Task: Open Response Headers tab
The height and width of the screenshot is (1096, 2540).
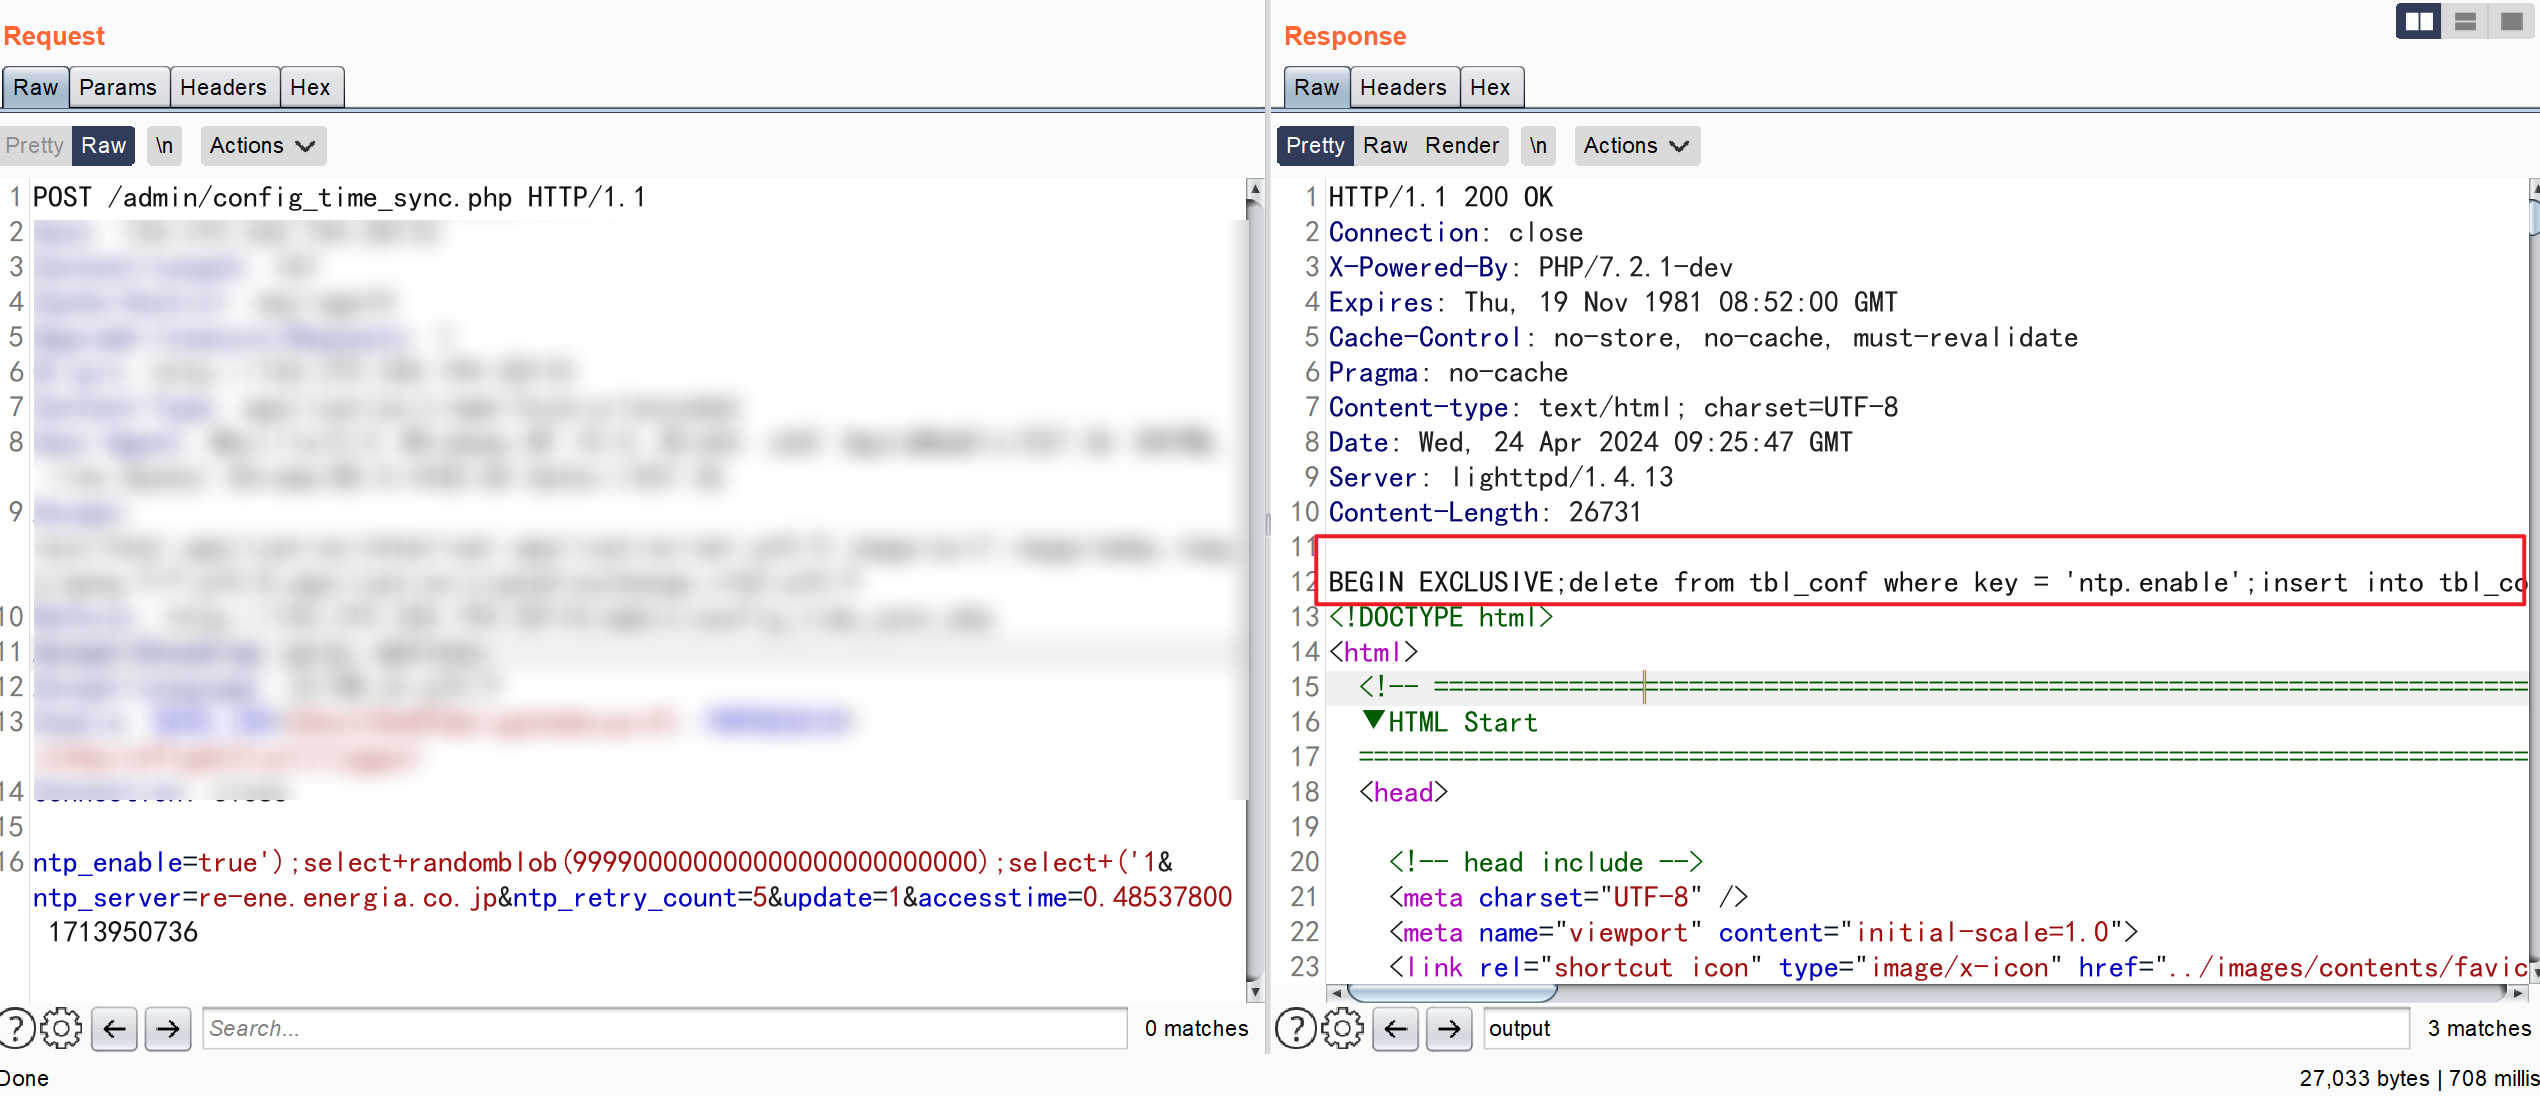Action: [1403, 87]
